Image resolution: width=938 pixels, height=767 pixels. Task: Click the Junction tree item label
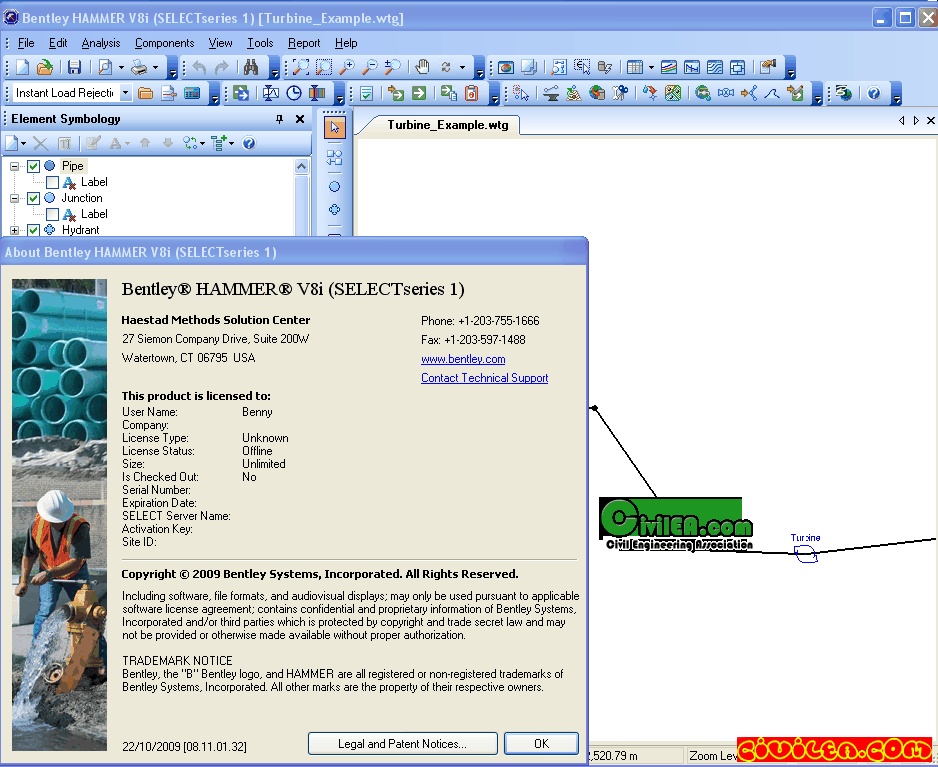point(82,198)
